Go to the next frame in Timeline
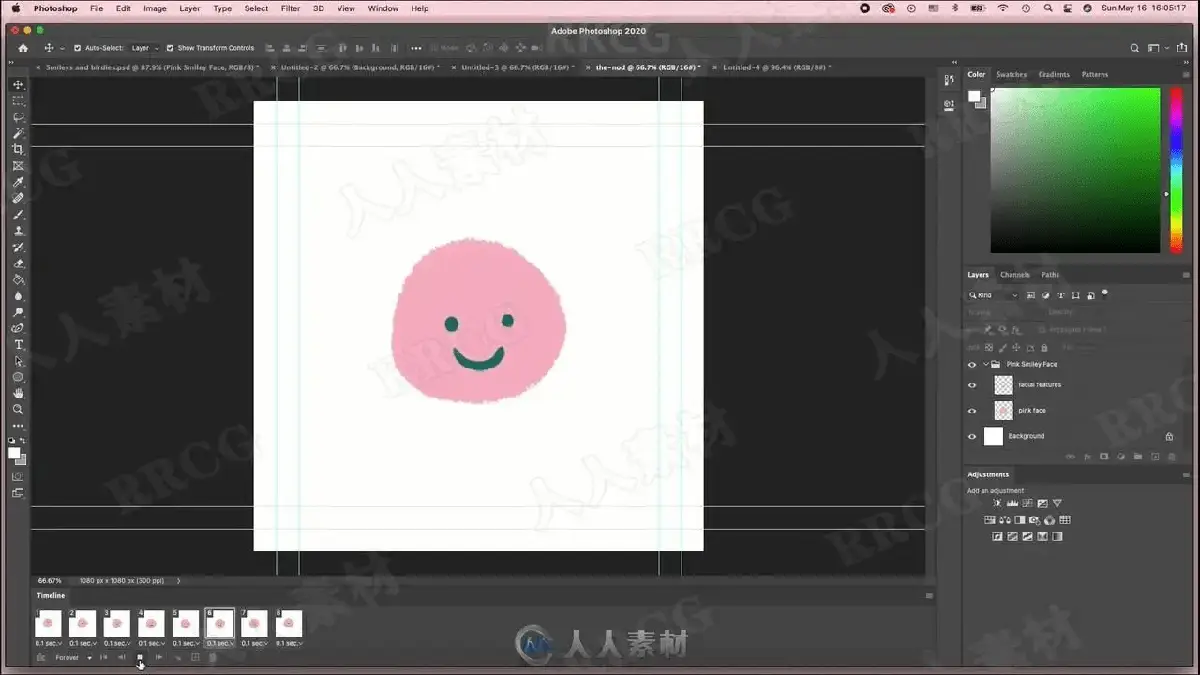Viewport: 1200px width, 675px height. [159, 657]
